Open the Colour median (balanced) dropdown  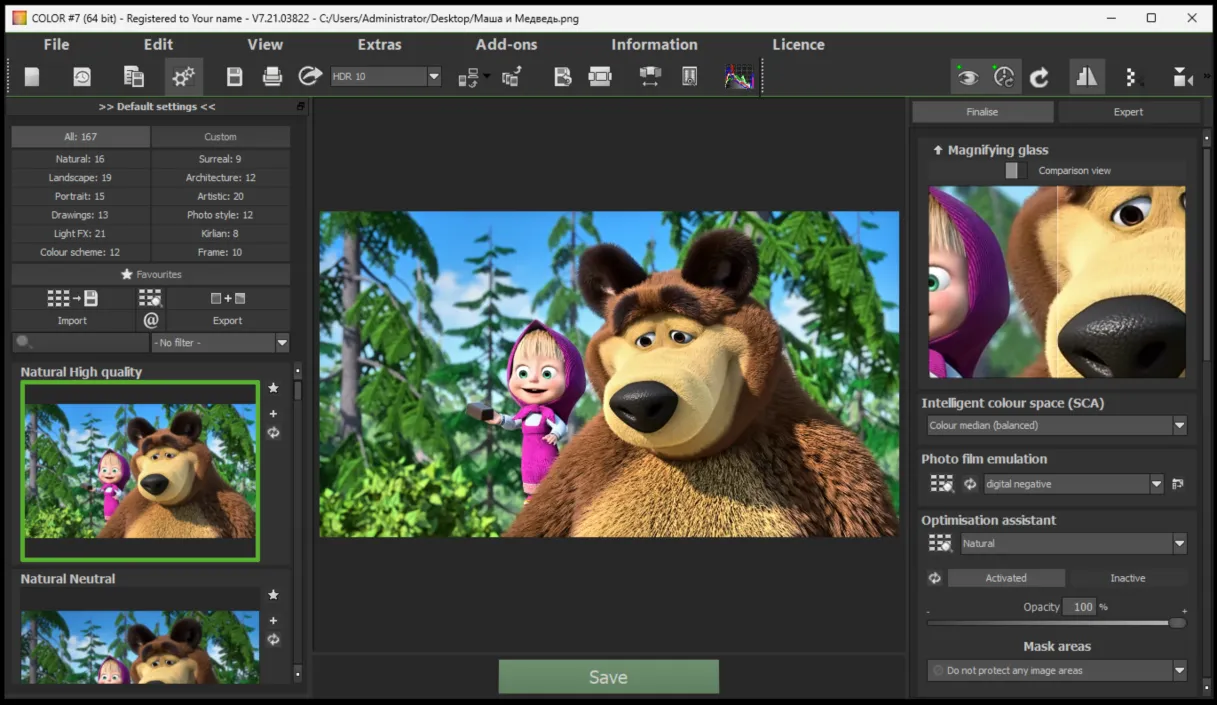(x=1056, y=425)
